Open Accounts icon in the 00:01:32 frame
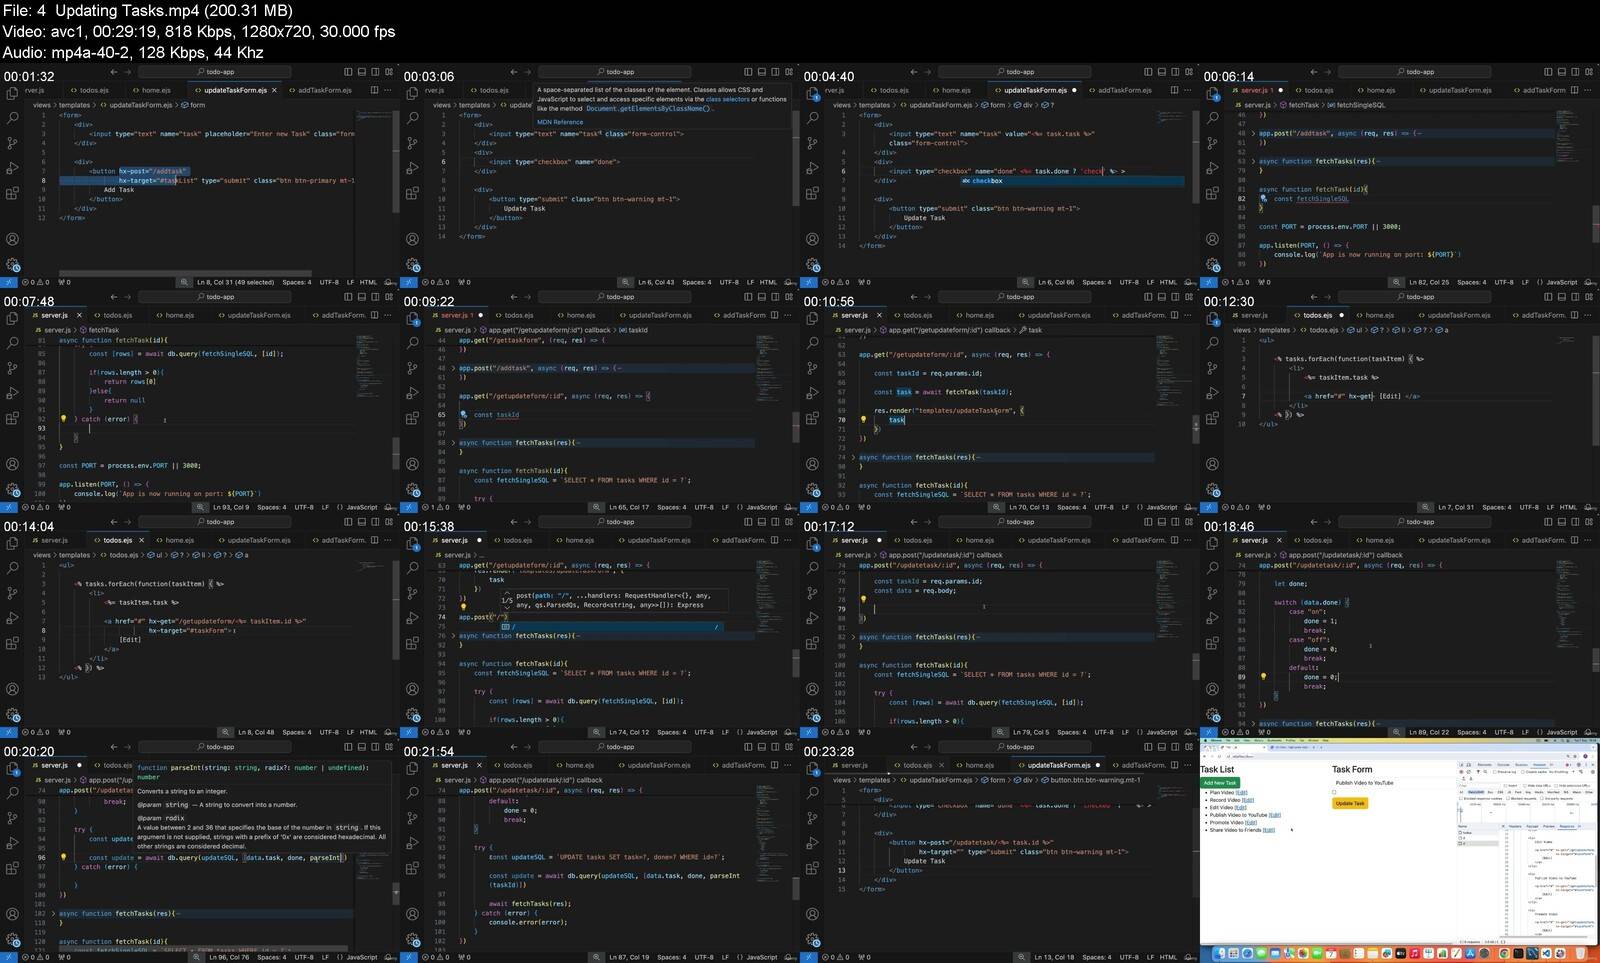 coord(12,239)
